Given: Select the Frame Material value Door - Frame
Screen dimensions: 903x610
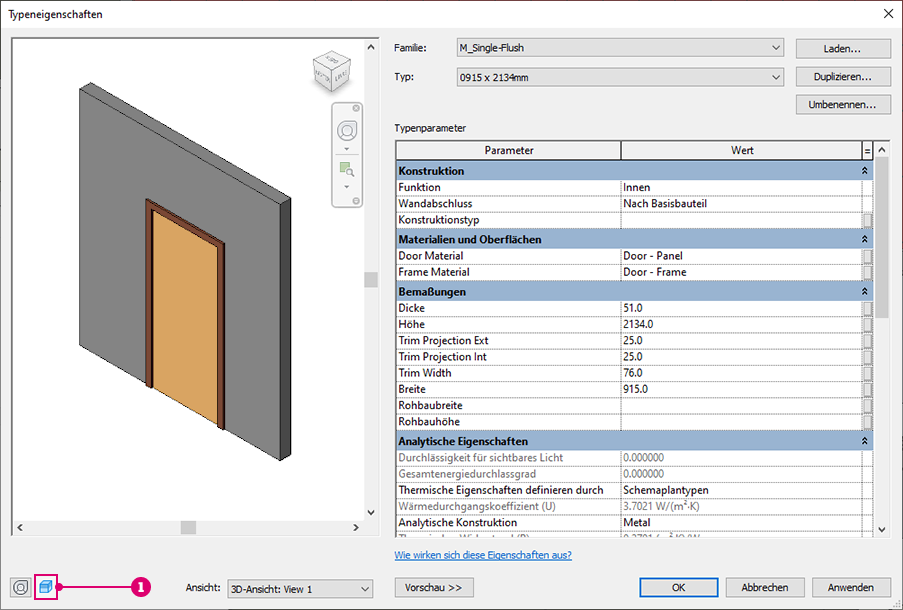Looking at the screenshot, I should pyautogui.click(x=741, y=272).
